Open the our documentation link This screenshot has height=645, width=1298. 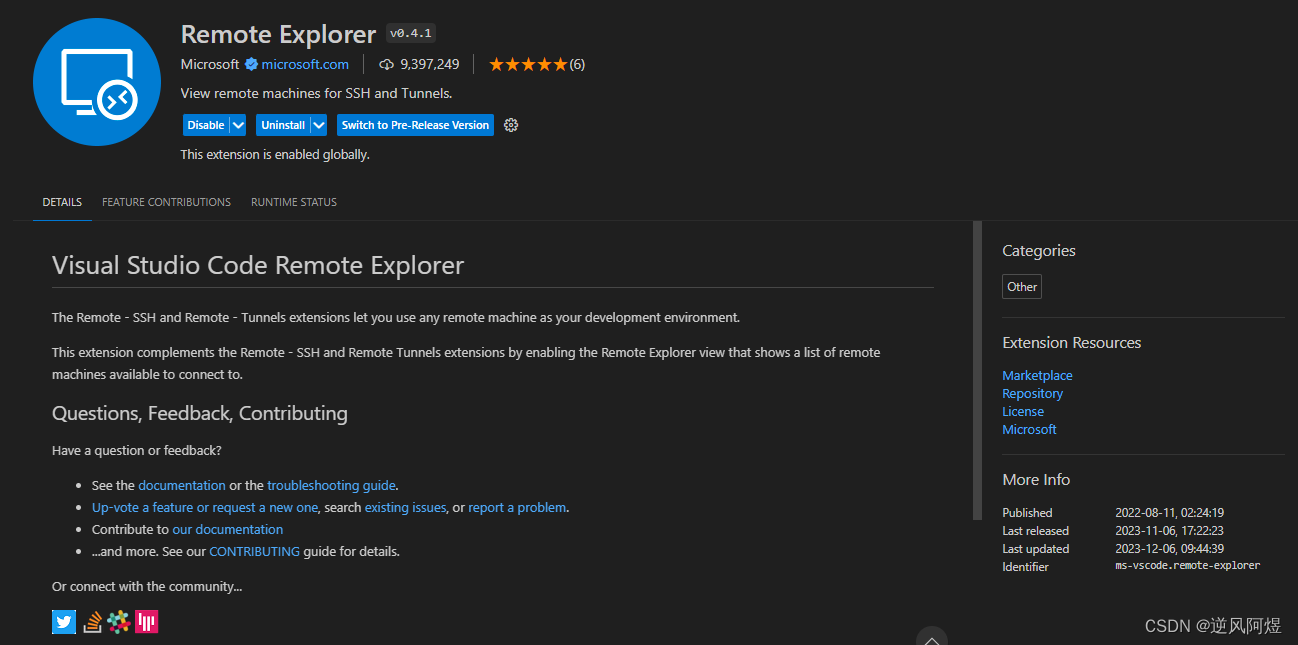[228, 529]
